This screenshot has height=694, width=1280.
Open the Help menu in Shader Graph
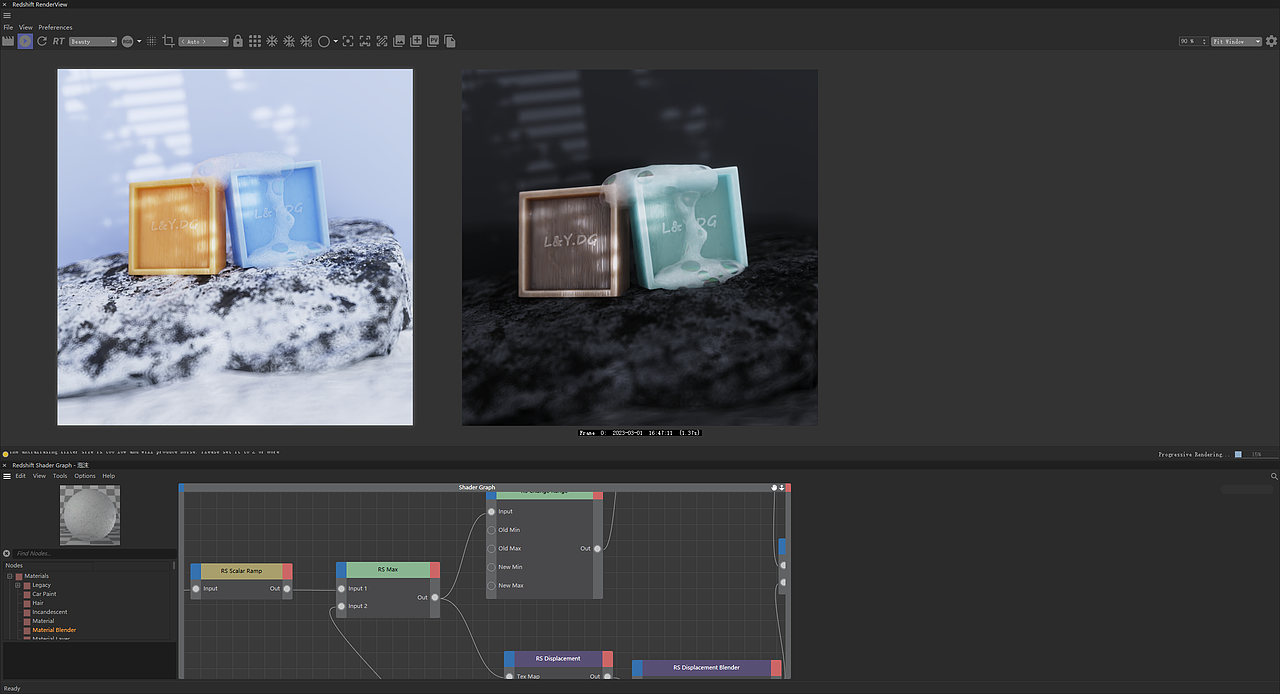coord(109,476)
